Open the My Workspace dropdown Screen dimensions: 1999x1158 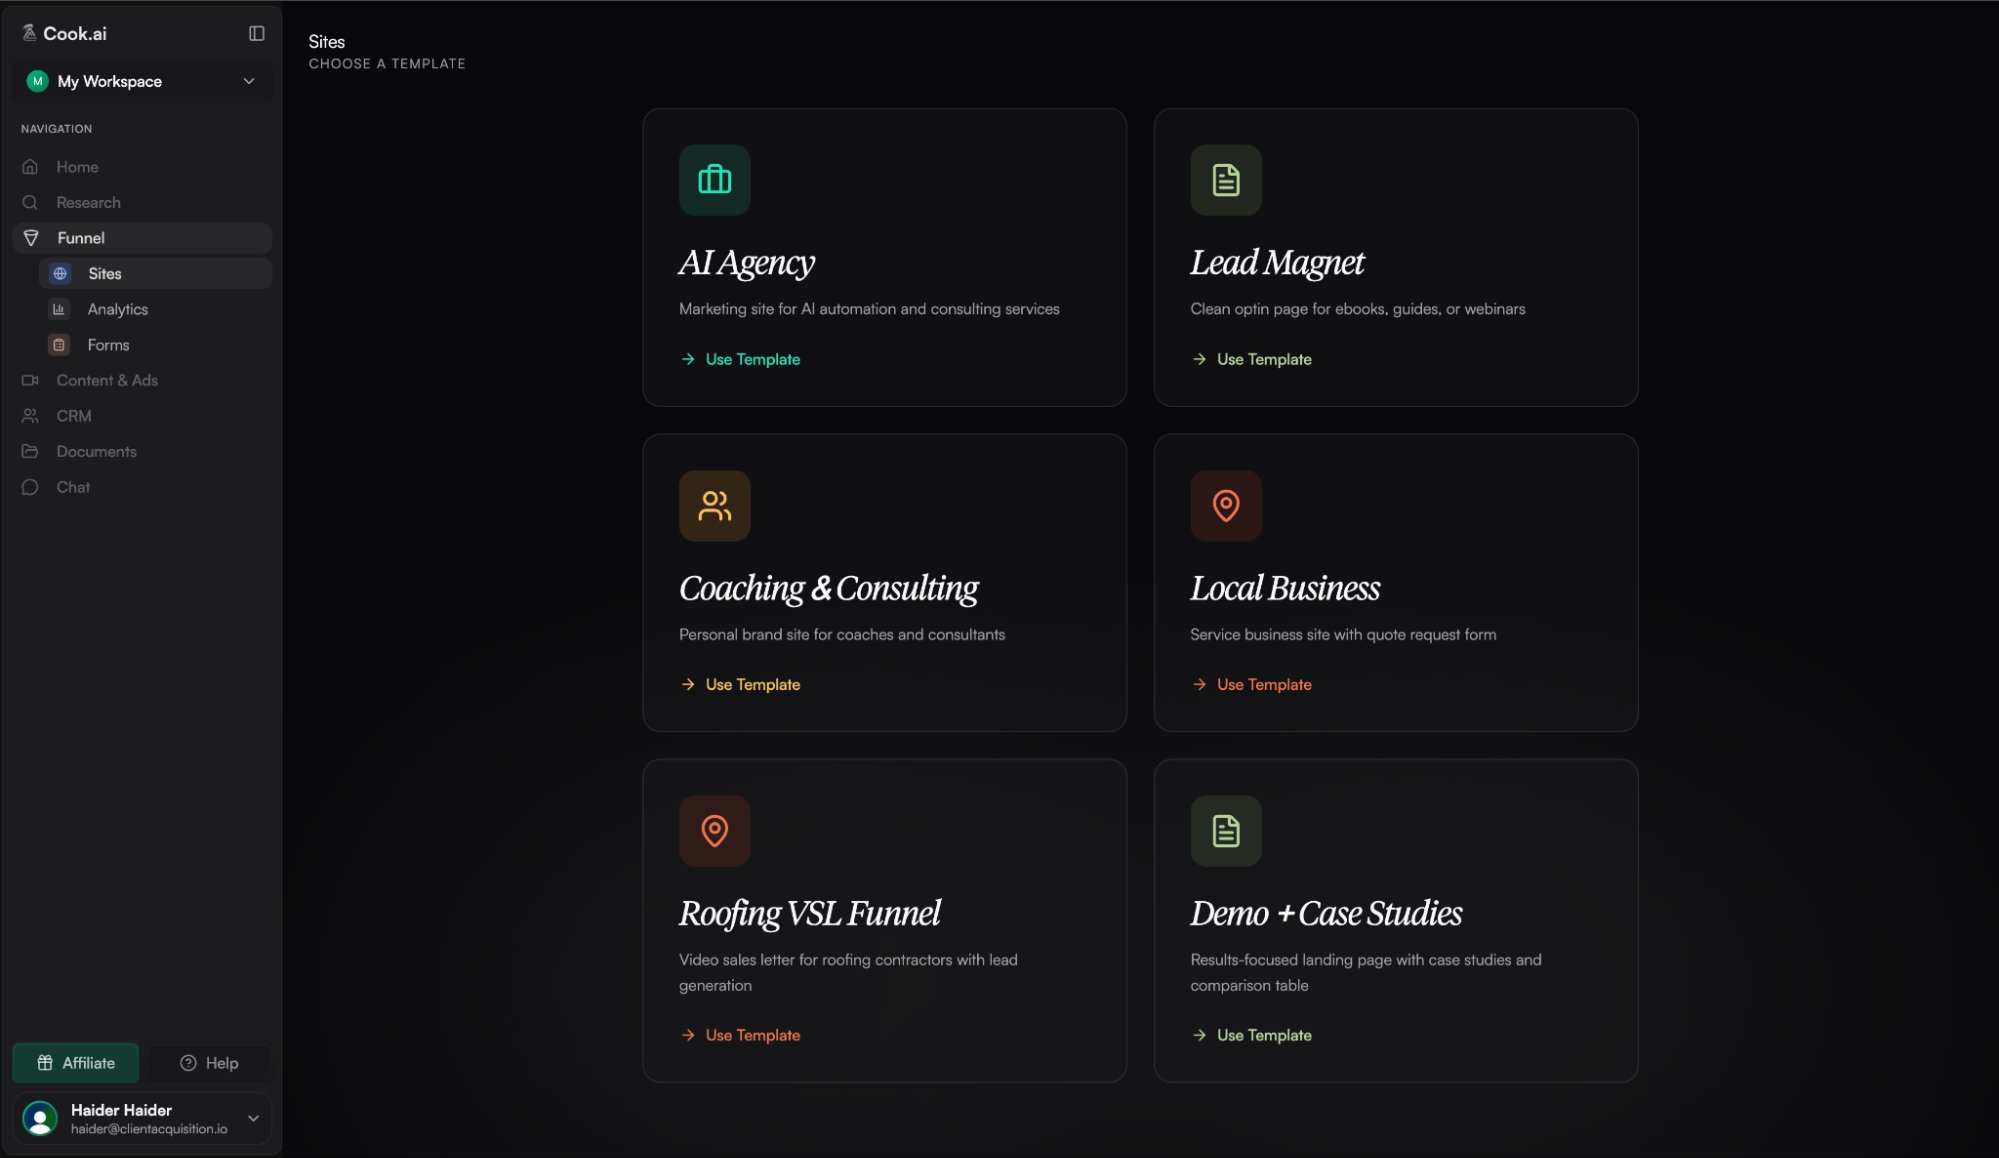[x=141, y=81]
